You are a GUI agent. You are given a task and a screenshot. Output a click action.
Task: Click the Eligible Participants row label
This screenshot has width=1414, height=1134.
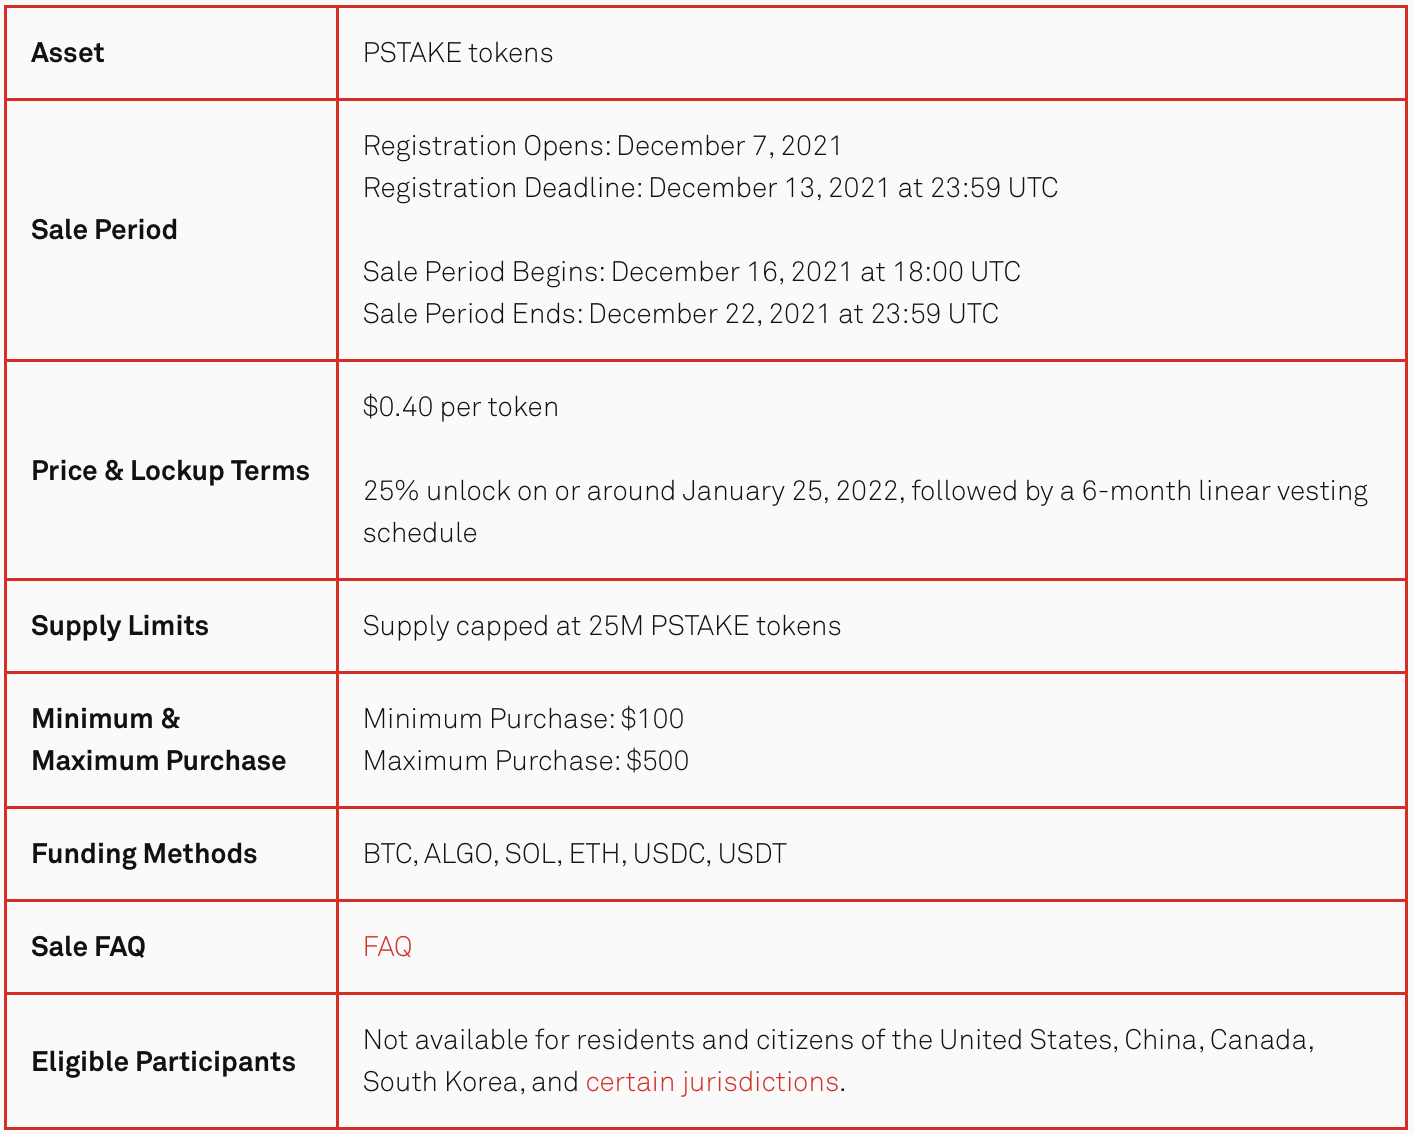pyautogui.click(x=163, y=1062)
